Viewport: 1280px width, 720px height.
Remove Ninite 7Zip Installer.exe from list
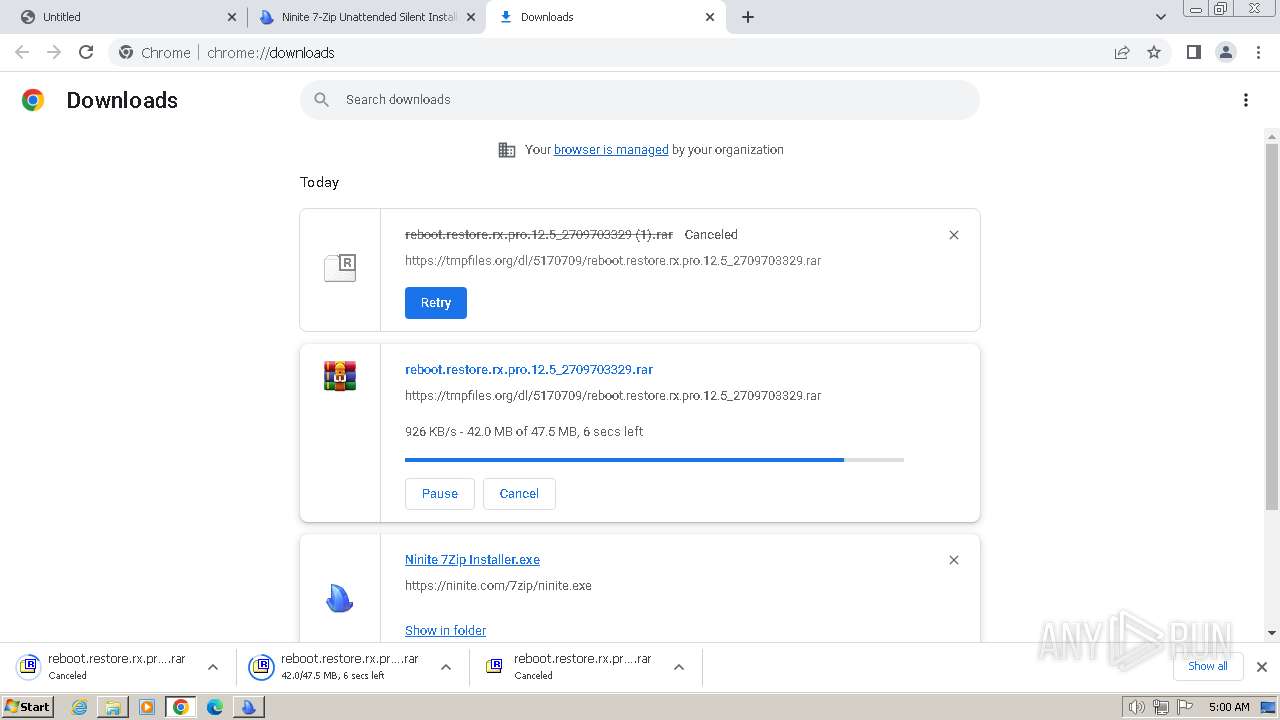coord(953,560)
